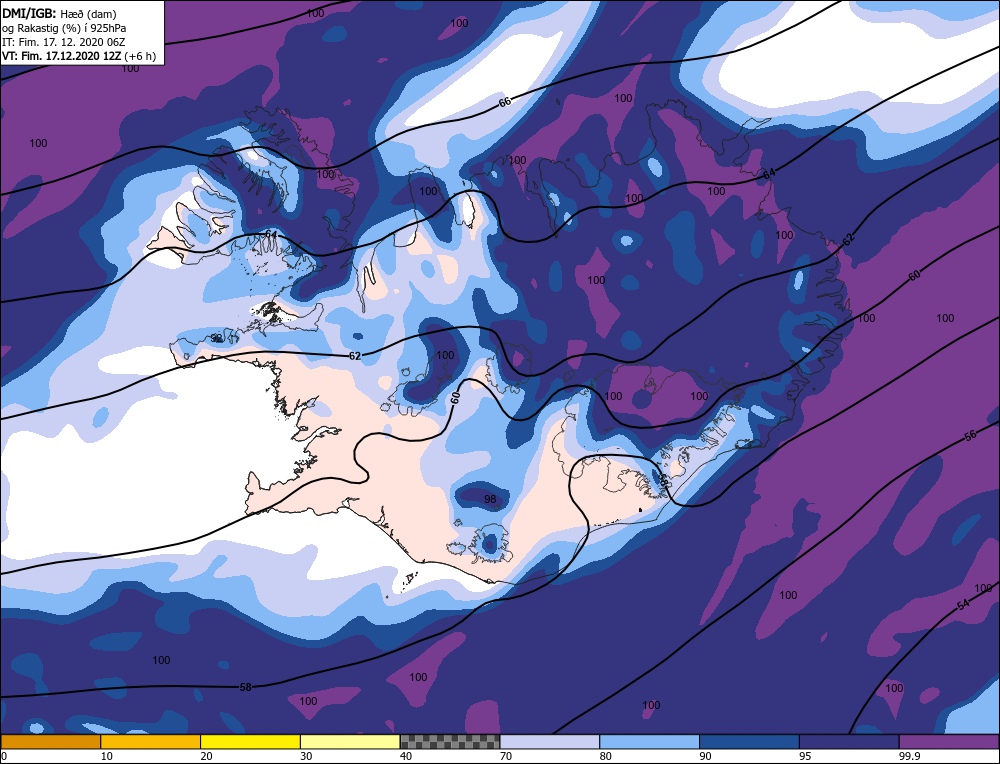Viewport: 1000px width, 764px height.
Task: Click the '99.9' legend scale value
Action: tap(908, 756)
